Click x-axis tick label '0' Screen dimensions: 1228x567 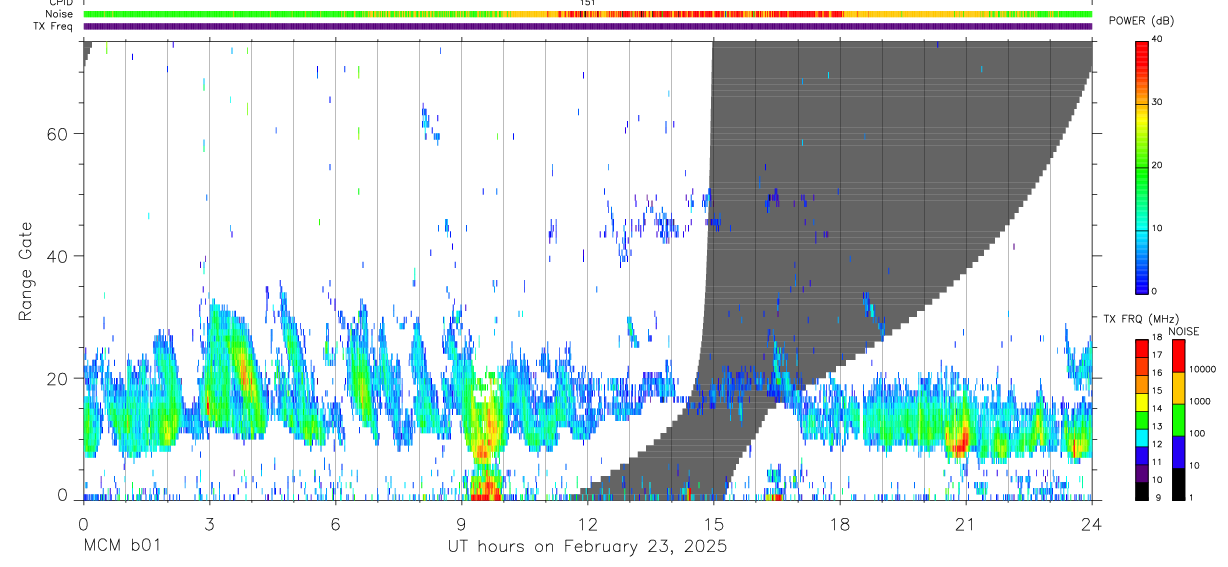pos(83,523)
